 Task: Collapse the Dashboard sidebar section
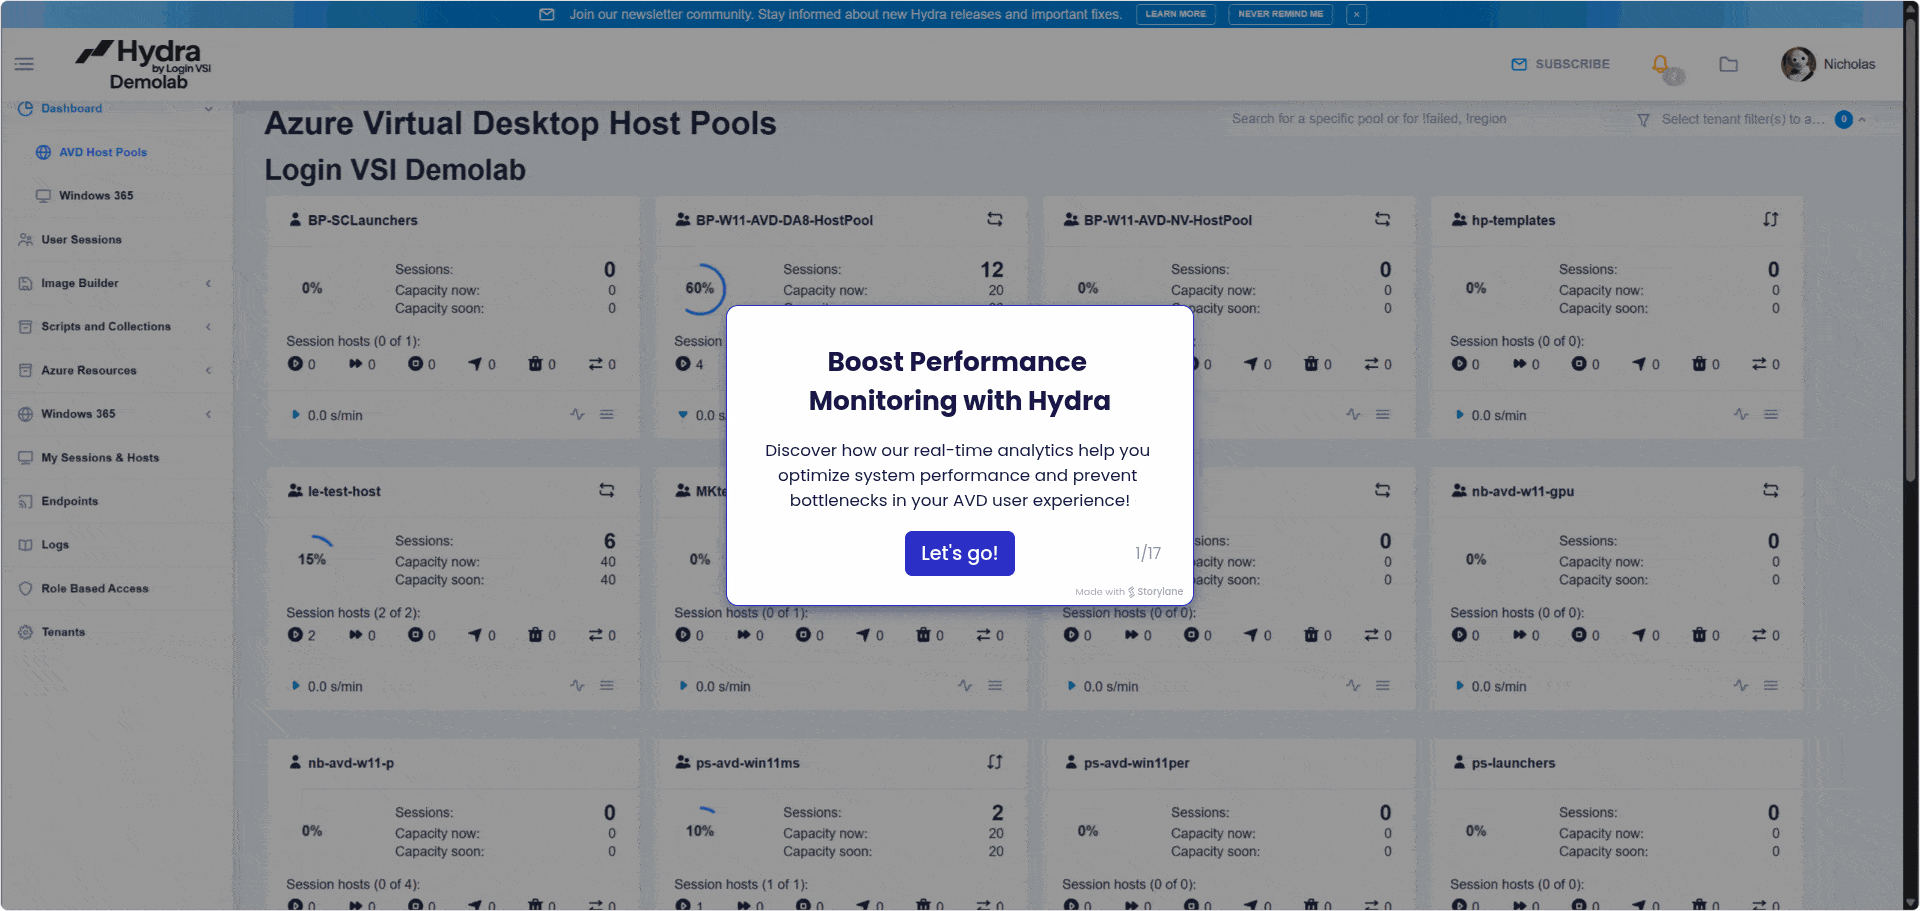(x=208, y=108)
